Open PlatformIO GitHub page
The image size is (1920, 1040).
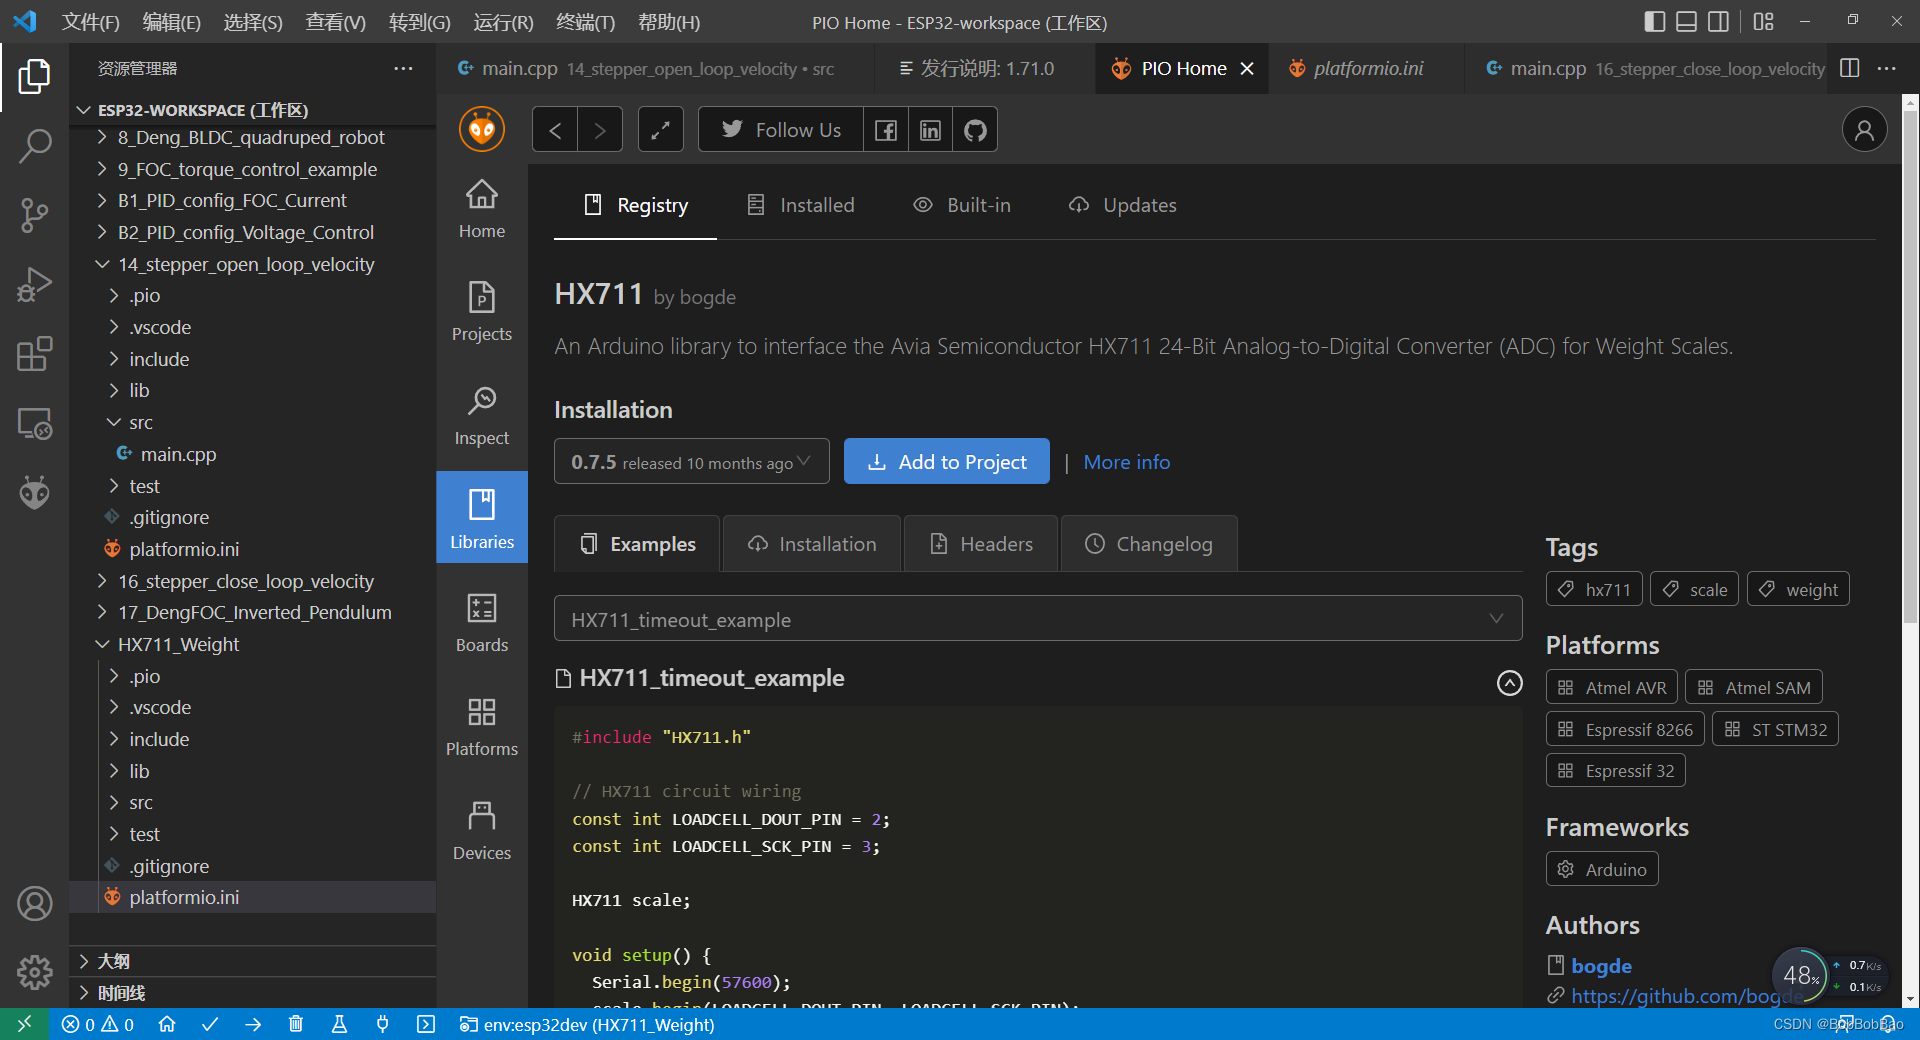(x=975, y=130)
